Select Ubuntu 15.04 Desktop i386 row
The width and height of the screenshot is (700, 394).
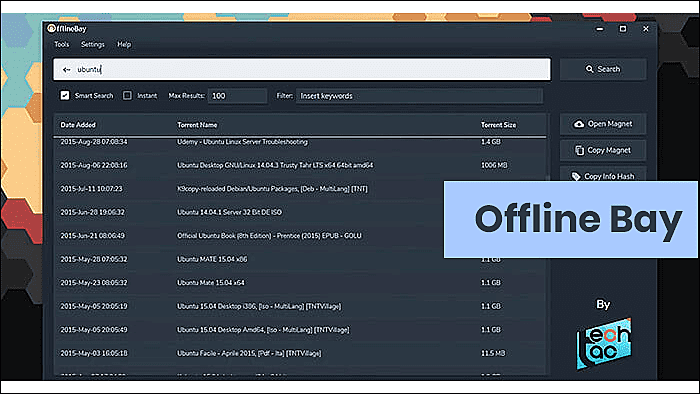(x=300, y=307)
